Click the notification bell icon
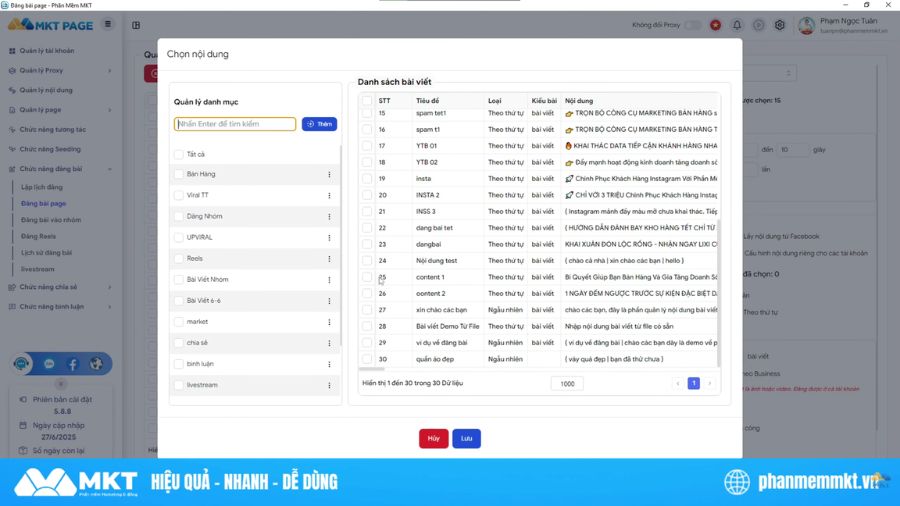The height and width of the screenshot is (506, 900). click(737, 25)
